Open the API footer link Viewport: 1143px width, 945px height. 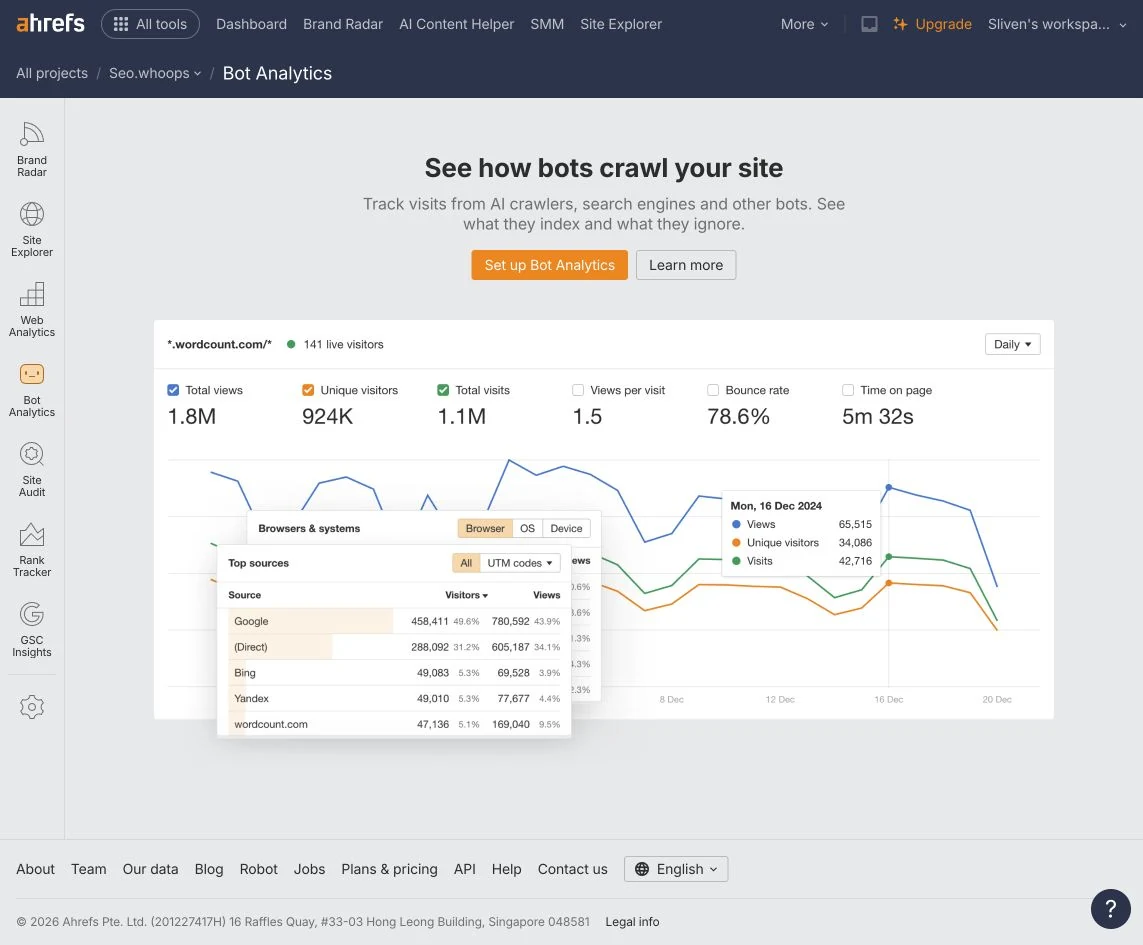click(x=464, y=869)
